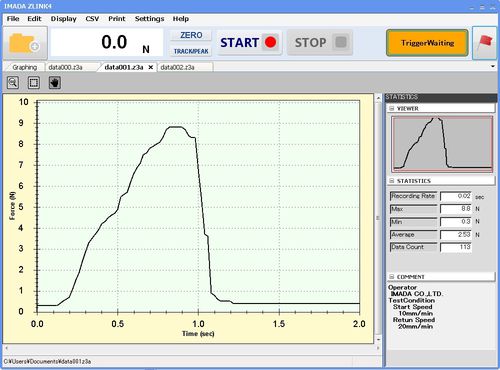The width and height of the screenshot is (500, 370).
Task: Click the Data Count value field
Action: [456, 247]
